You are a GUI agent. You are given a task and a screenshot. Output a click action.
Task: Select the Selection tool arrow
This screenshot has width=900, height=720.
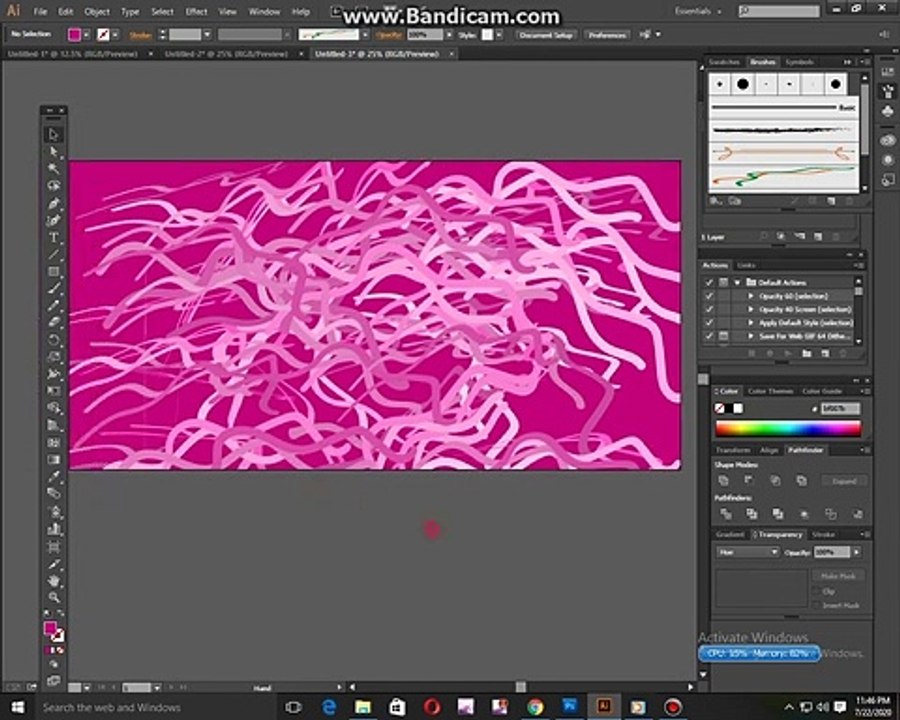tap(53, 134)
